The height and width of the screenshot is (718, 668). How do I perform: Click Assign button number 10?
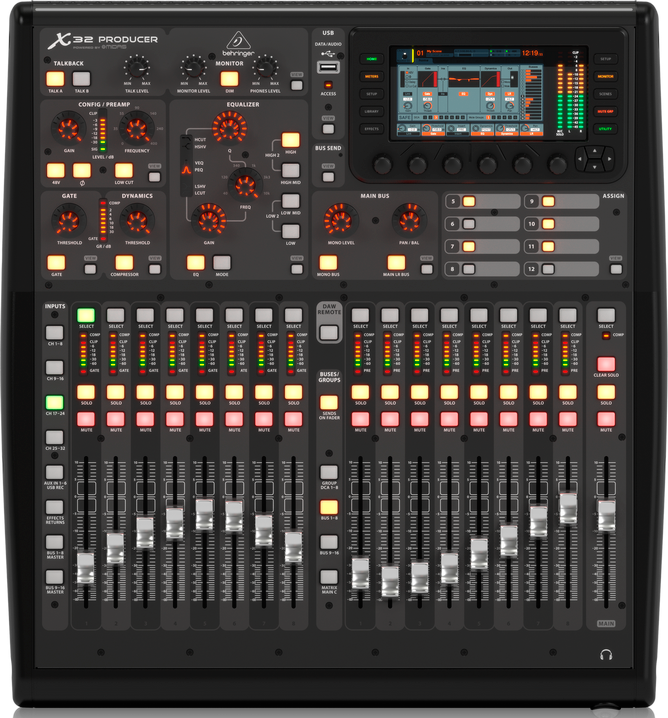548,224
